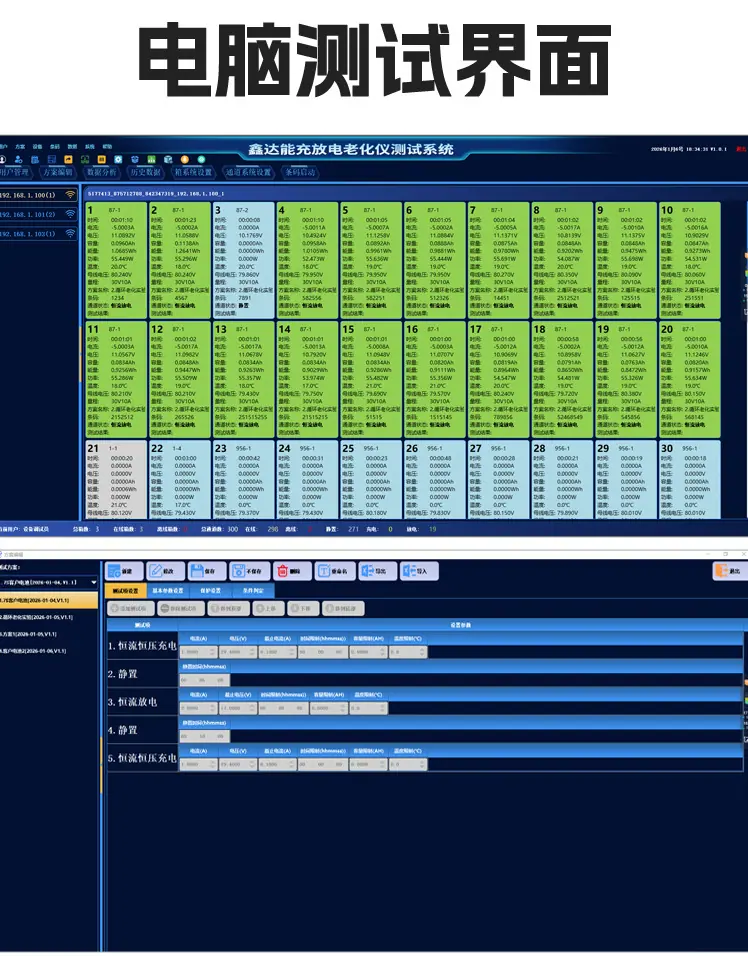Click greyed 下移 button

coord(303,608)
